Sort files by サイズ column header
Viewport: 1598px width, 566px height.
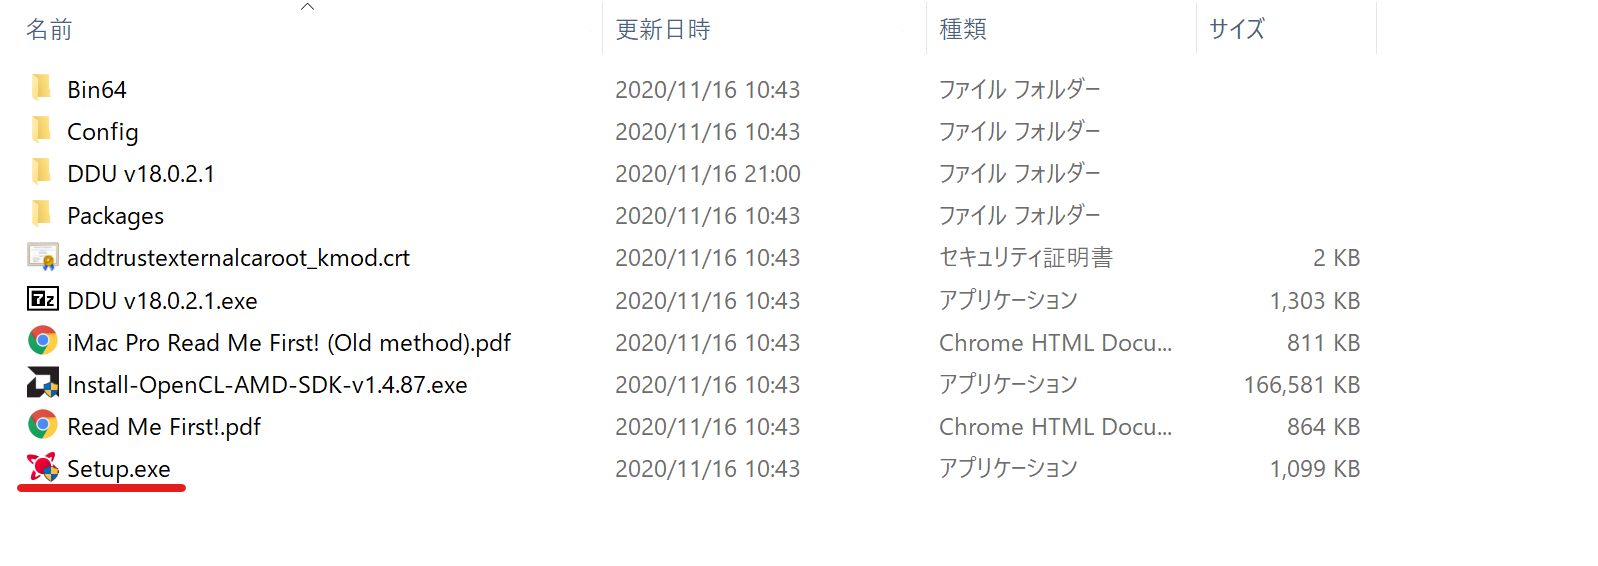tap(1237, 30)
